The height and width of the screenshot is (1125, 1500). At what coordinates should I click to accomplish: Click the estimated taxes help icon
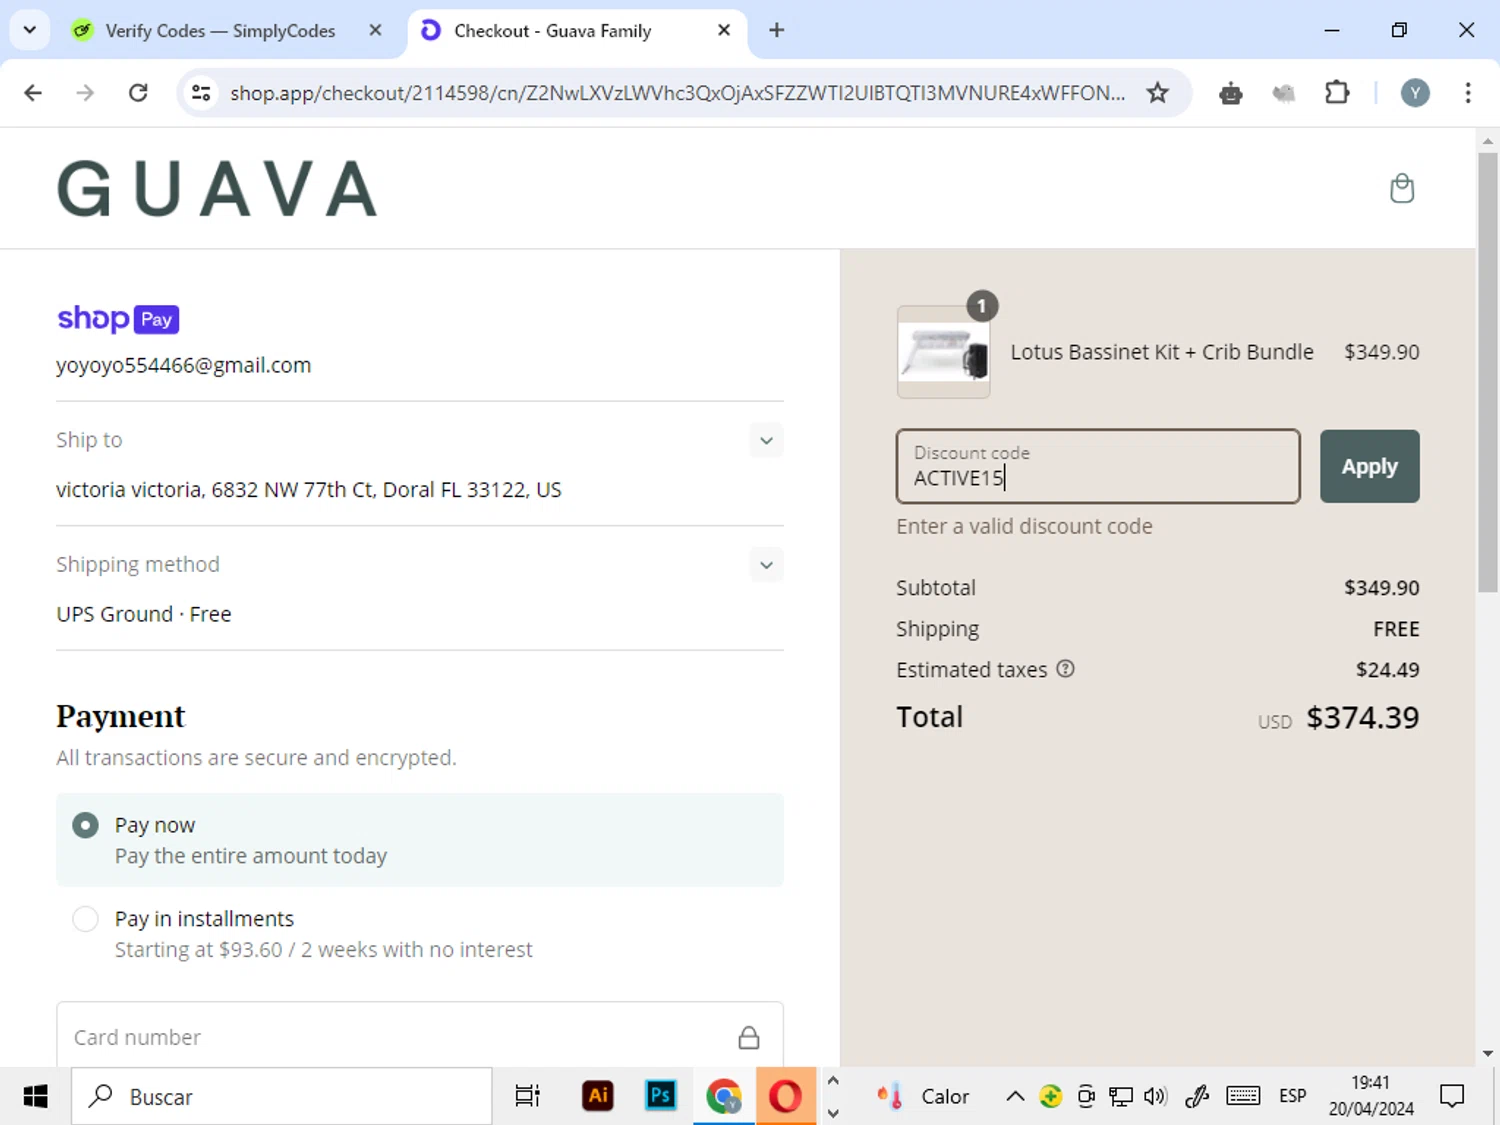pos(1066,669)
